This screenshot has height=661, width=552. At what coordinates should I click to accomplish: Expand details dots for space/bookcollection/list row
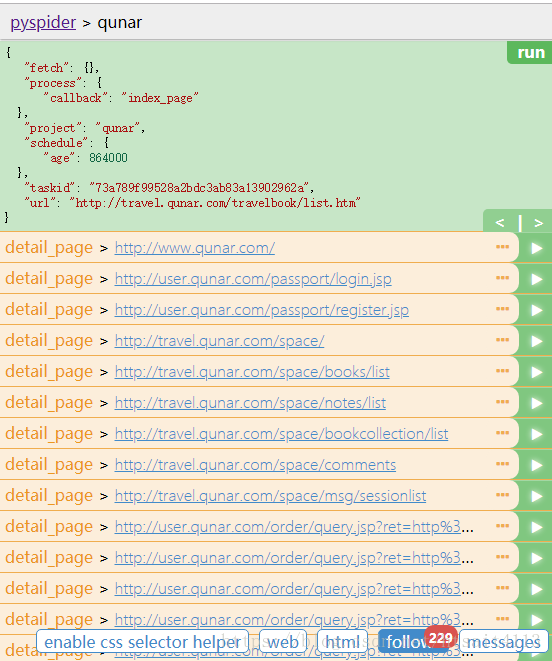(x=502, y=433)
